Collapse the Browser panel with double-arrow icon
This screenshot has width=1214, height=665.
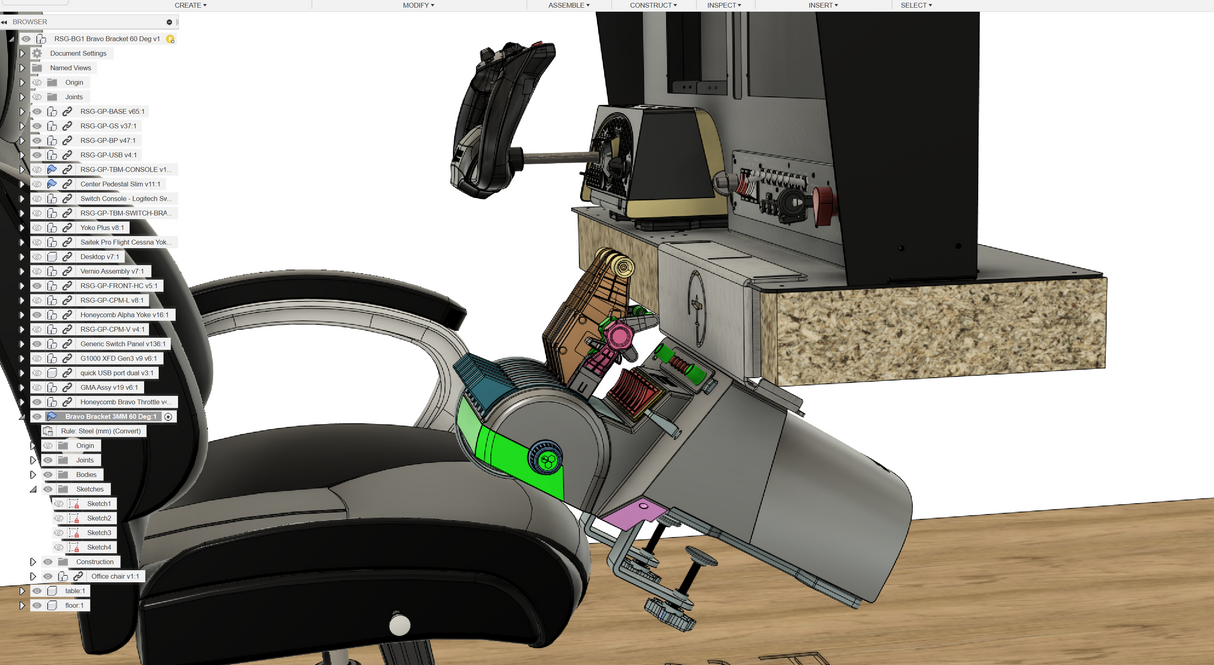pyautogui.click(x=5, y=21)
